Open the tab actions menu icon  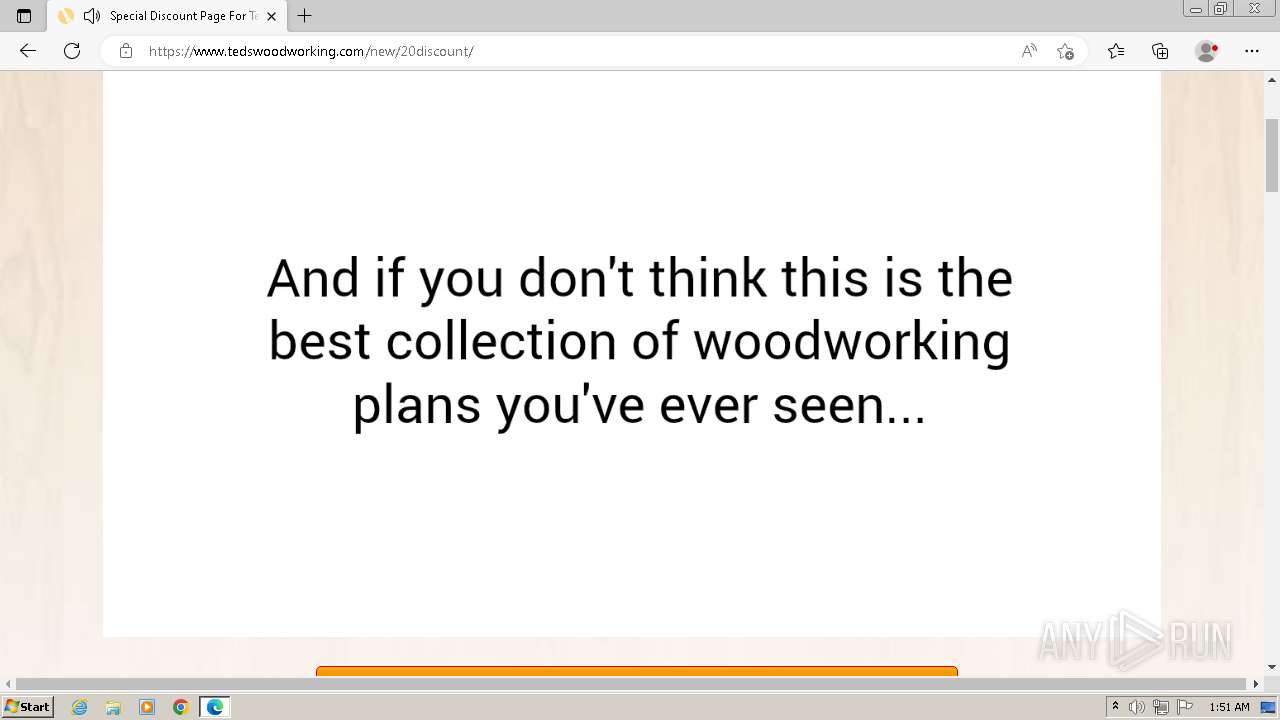coord(24,16)
